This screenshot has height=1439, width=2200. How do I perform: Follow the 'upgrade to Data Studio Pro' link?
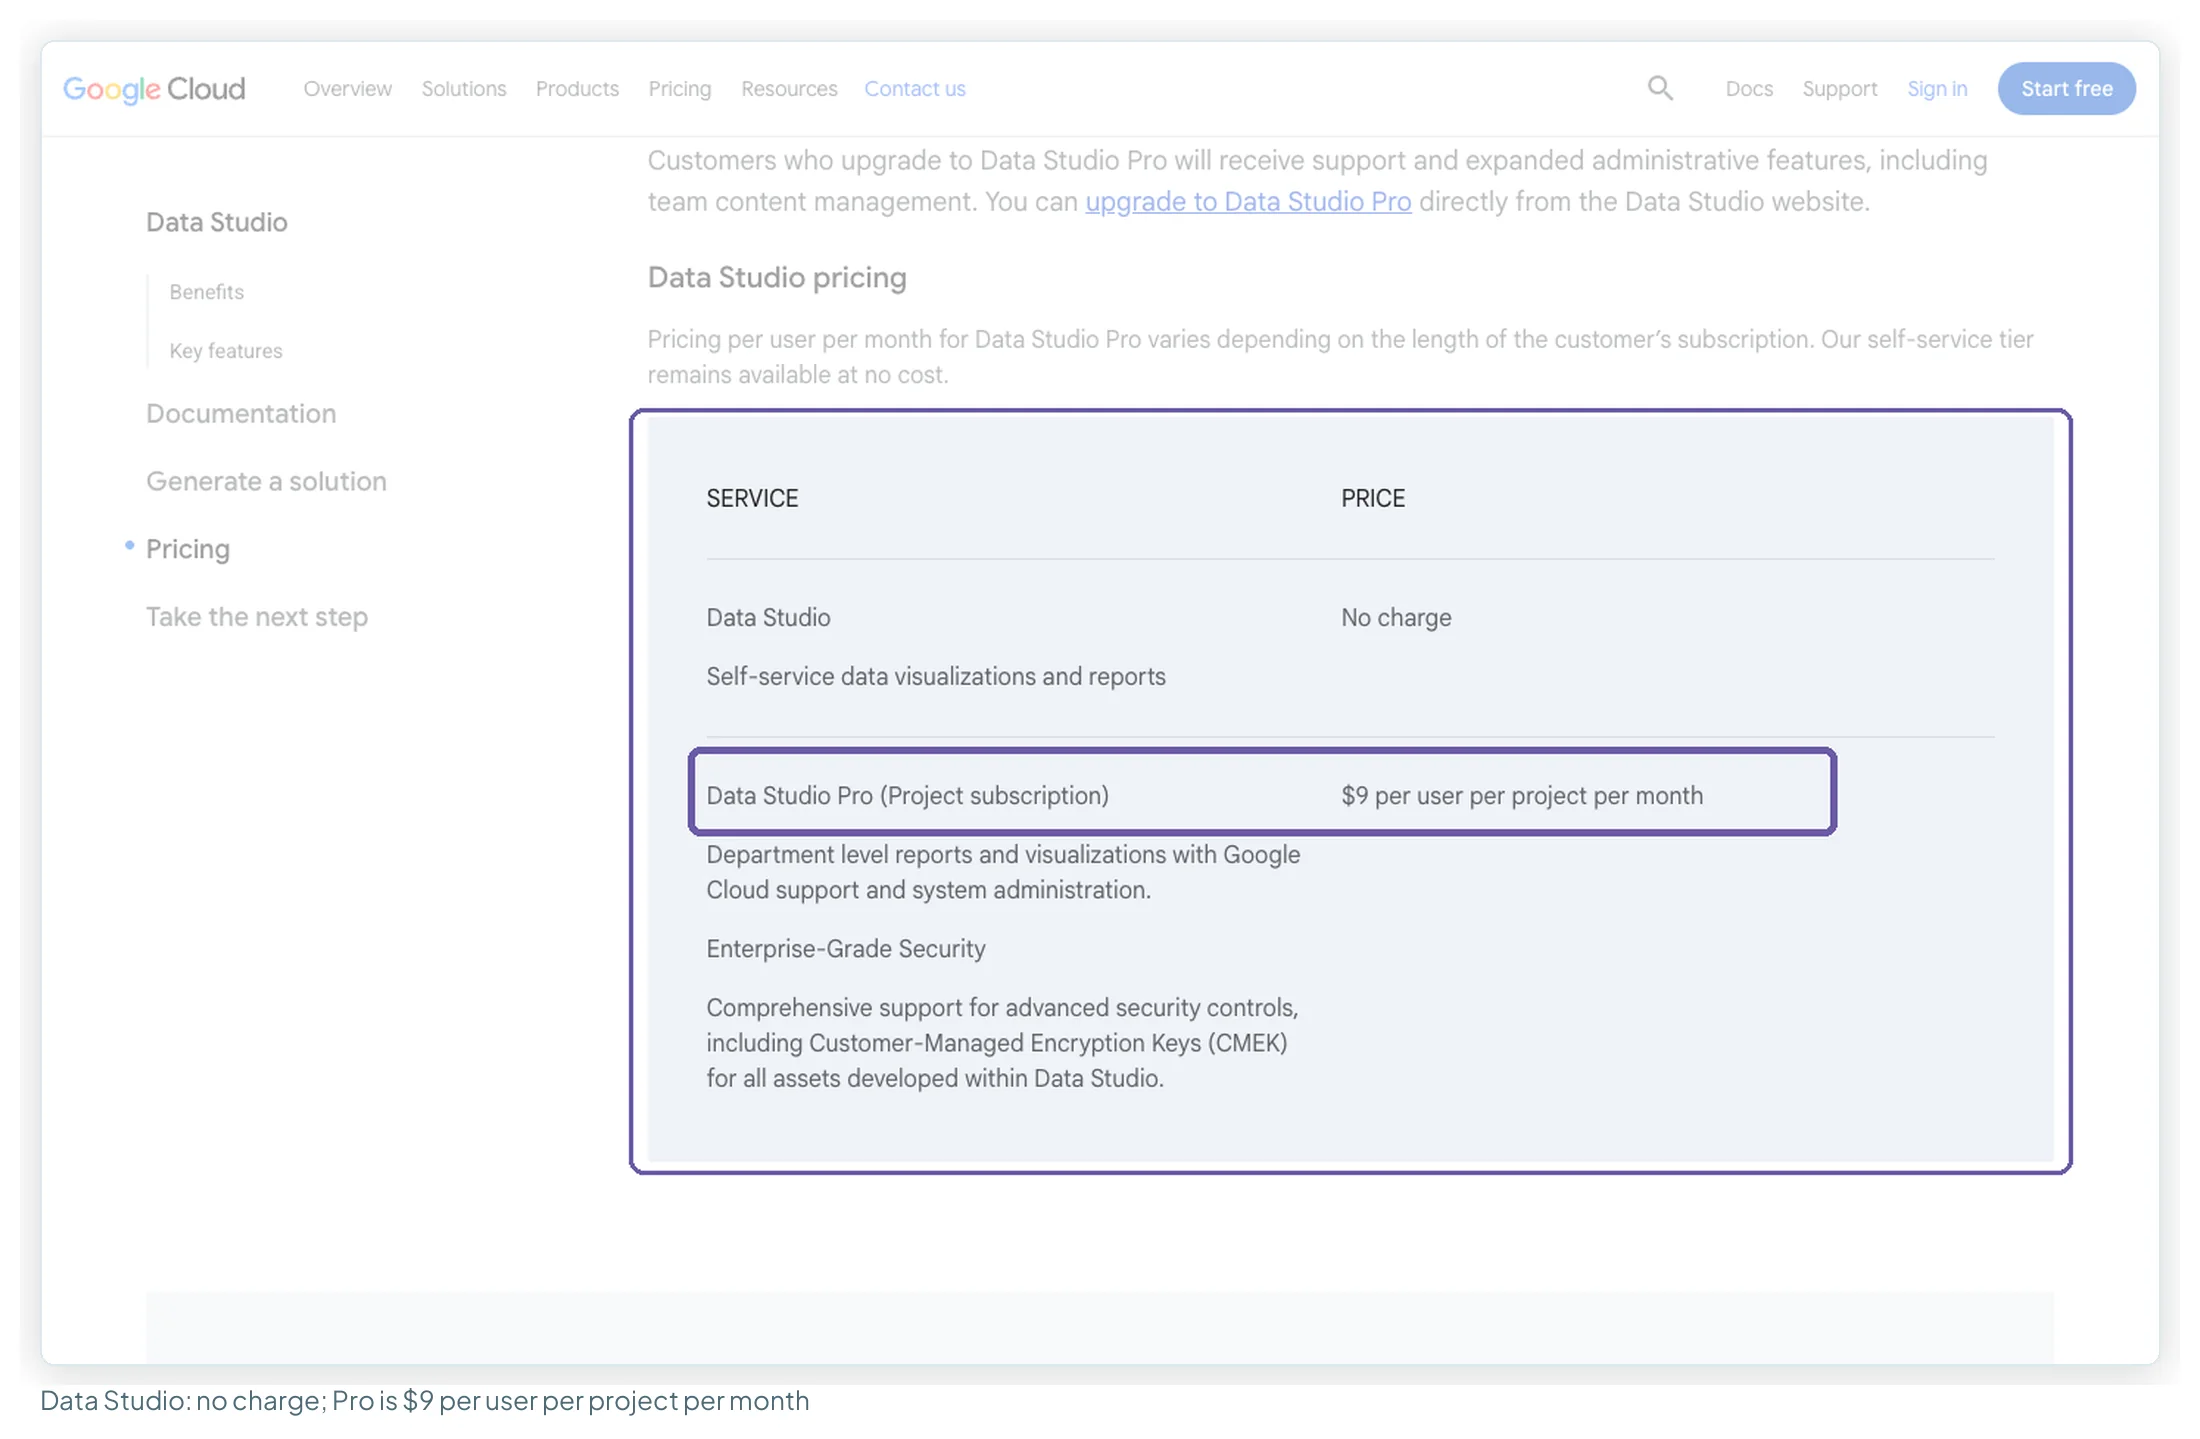1248,202
